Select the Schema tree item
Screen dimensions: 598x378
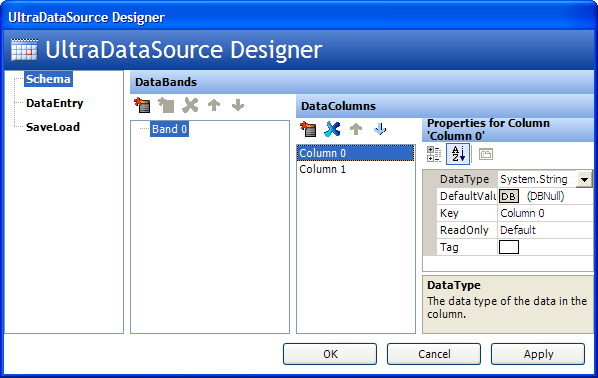coord(48,79)
